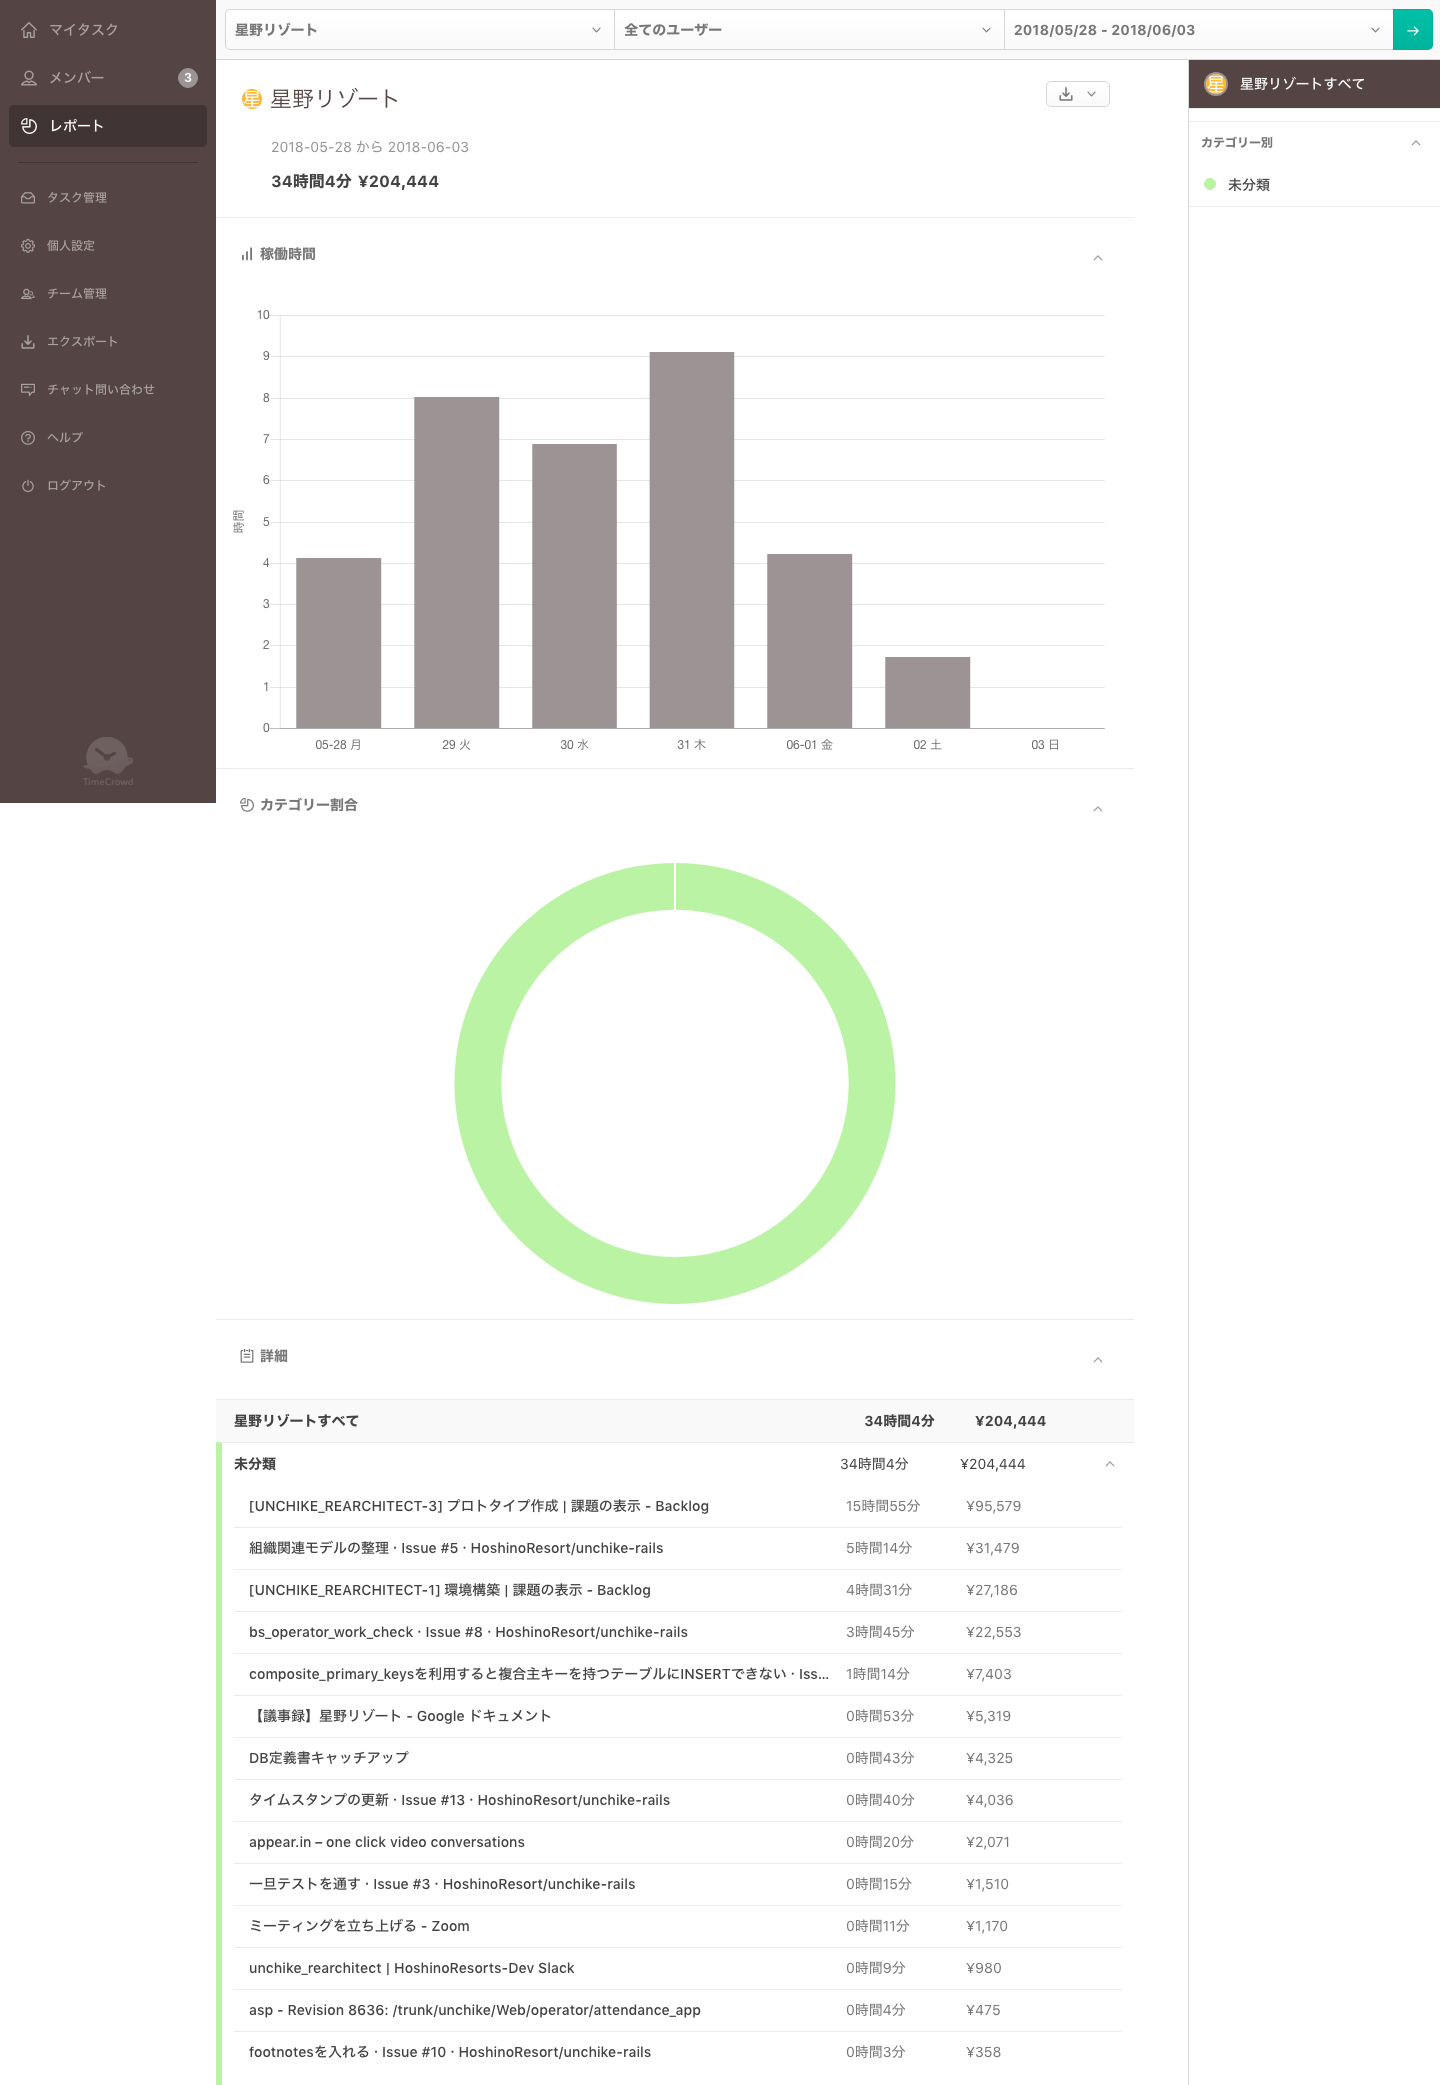
Task: Collapse the カテゴリー割合 section
Action: (x=1098, y=809)
